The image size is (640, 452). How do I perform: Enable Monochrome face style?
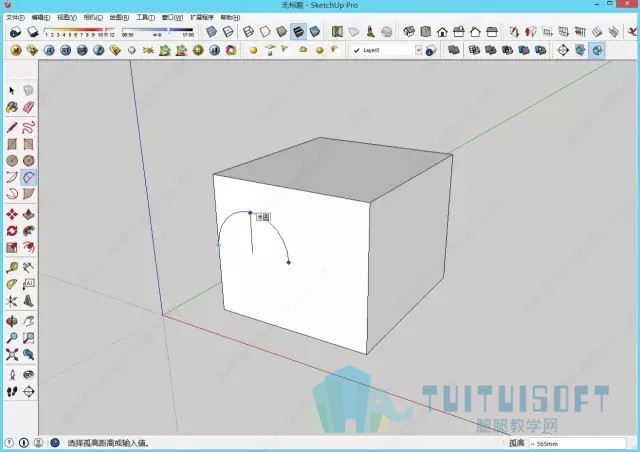coord(315,31)
